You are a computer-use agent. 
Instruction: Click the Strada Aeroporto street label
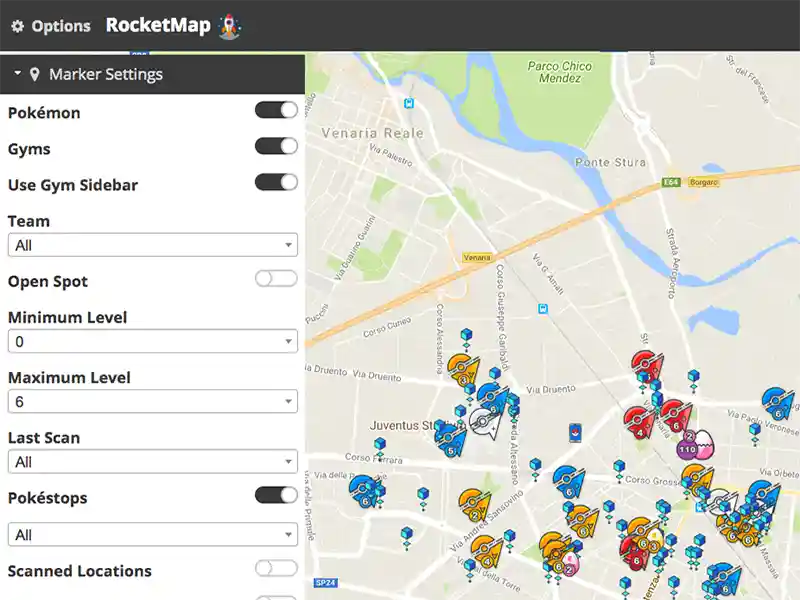[673, 264]
